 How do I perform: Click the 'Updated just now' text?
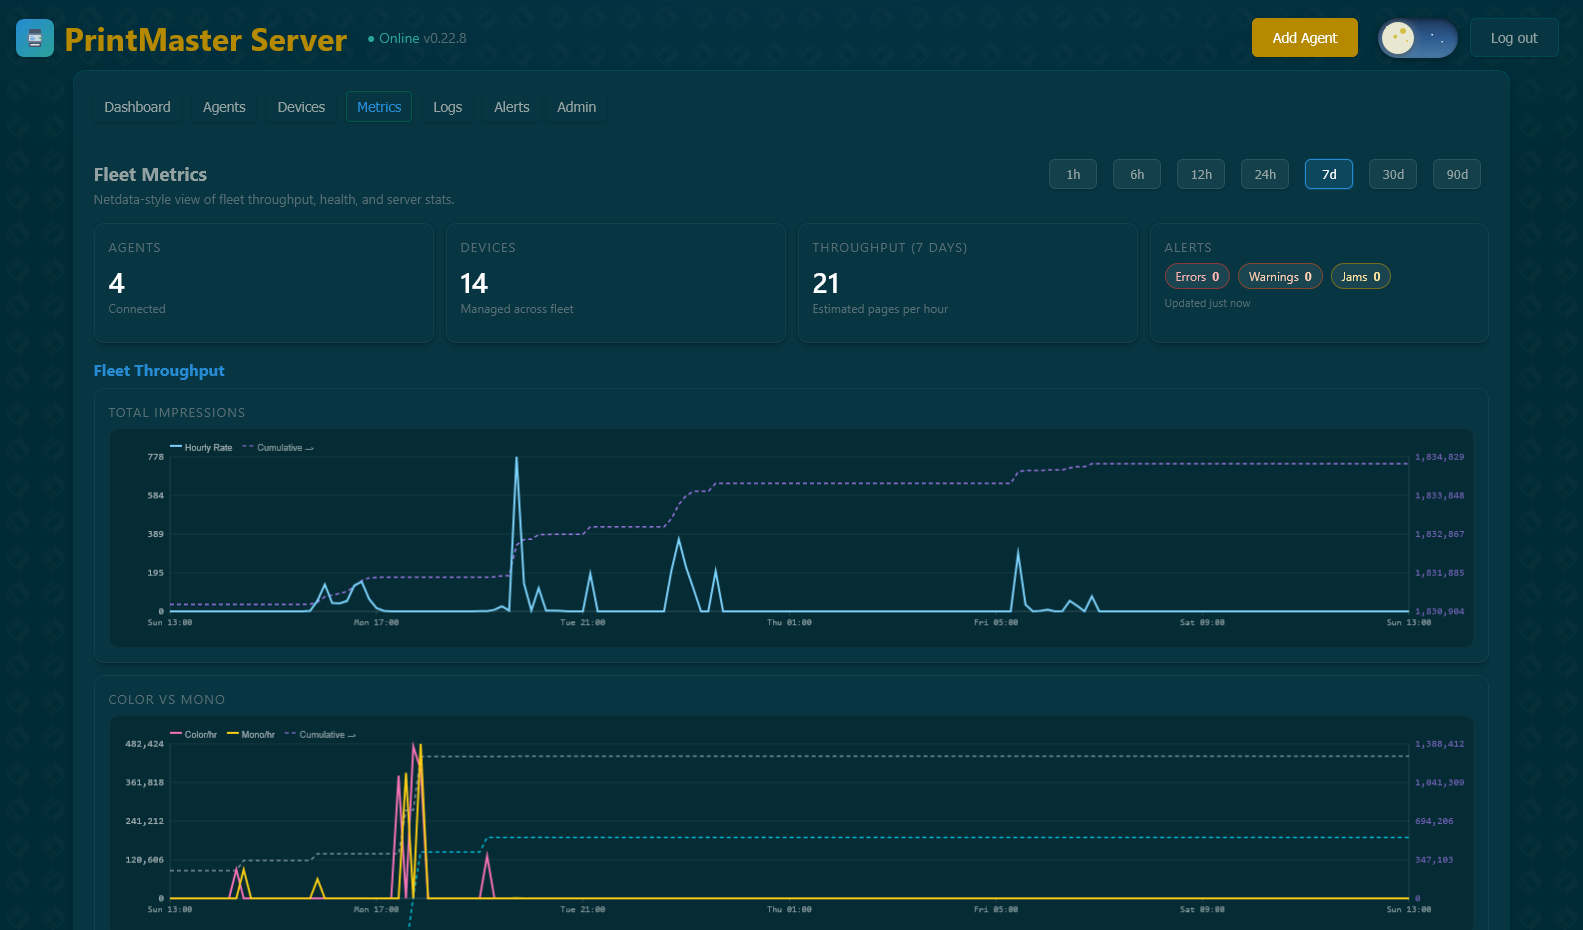click(1207, 303)
